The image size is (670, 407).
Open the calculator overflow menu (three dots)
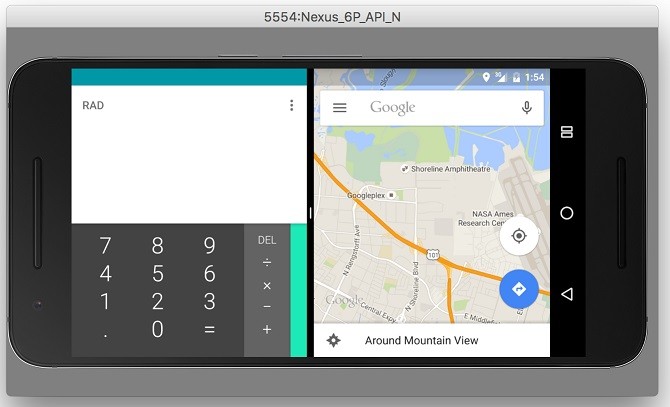[291, 105]
